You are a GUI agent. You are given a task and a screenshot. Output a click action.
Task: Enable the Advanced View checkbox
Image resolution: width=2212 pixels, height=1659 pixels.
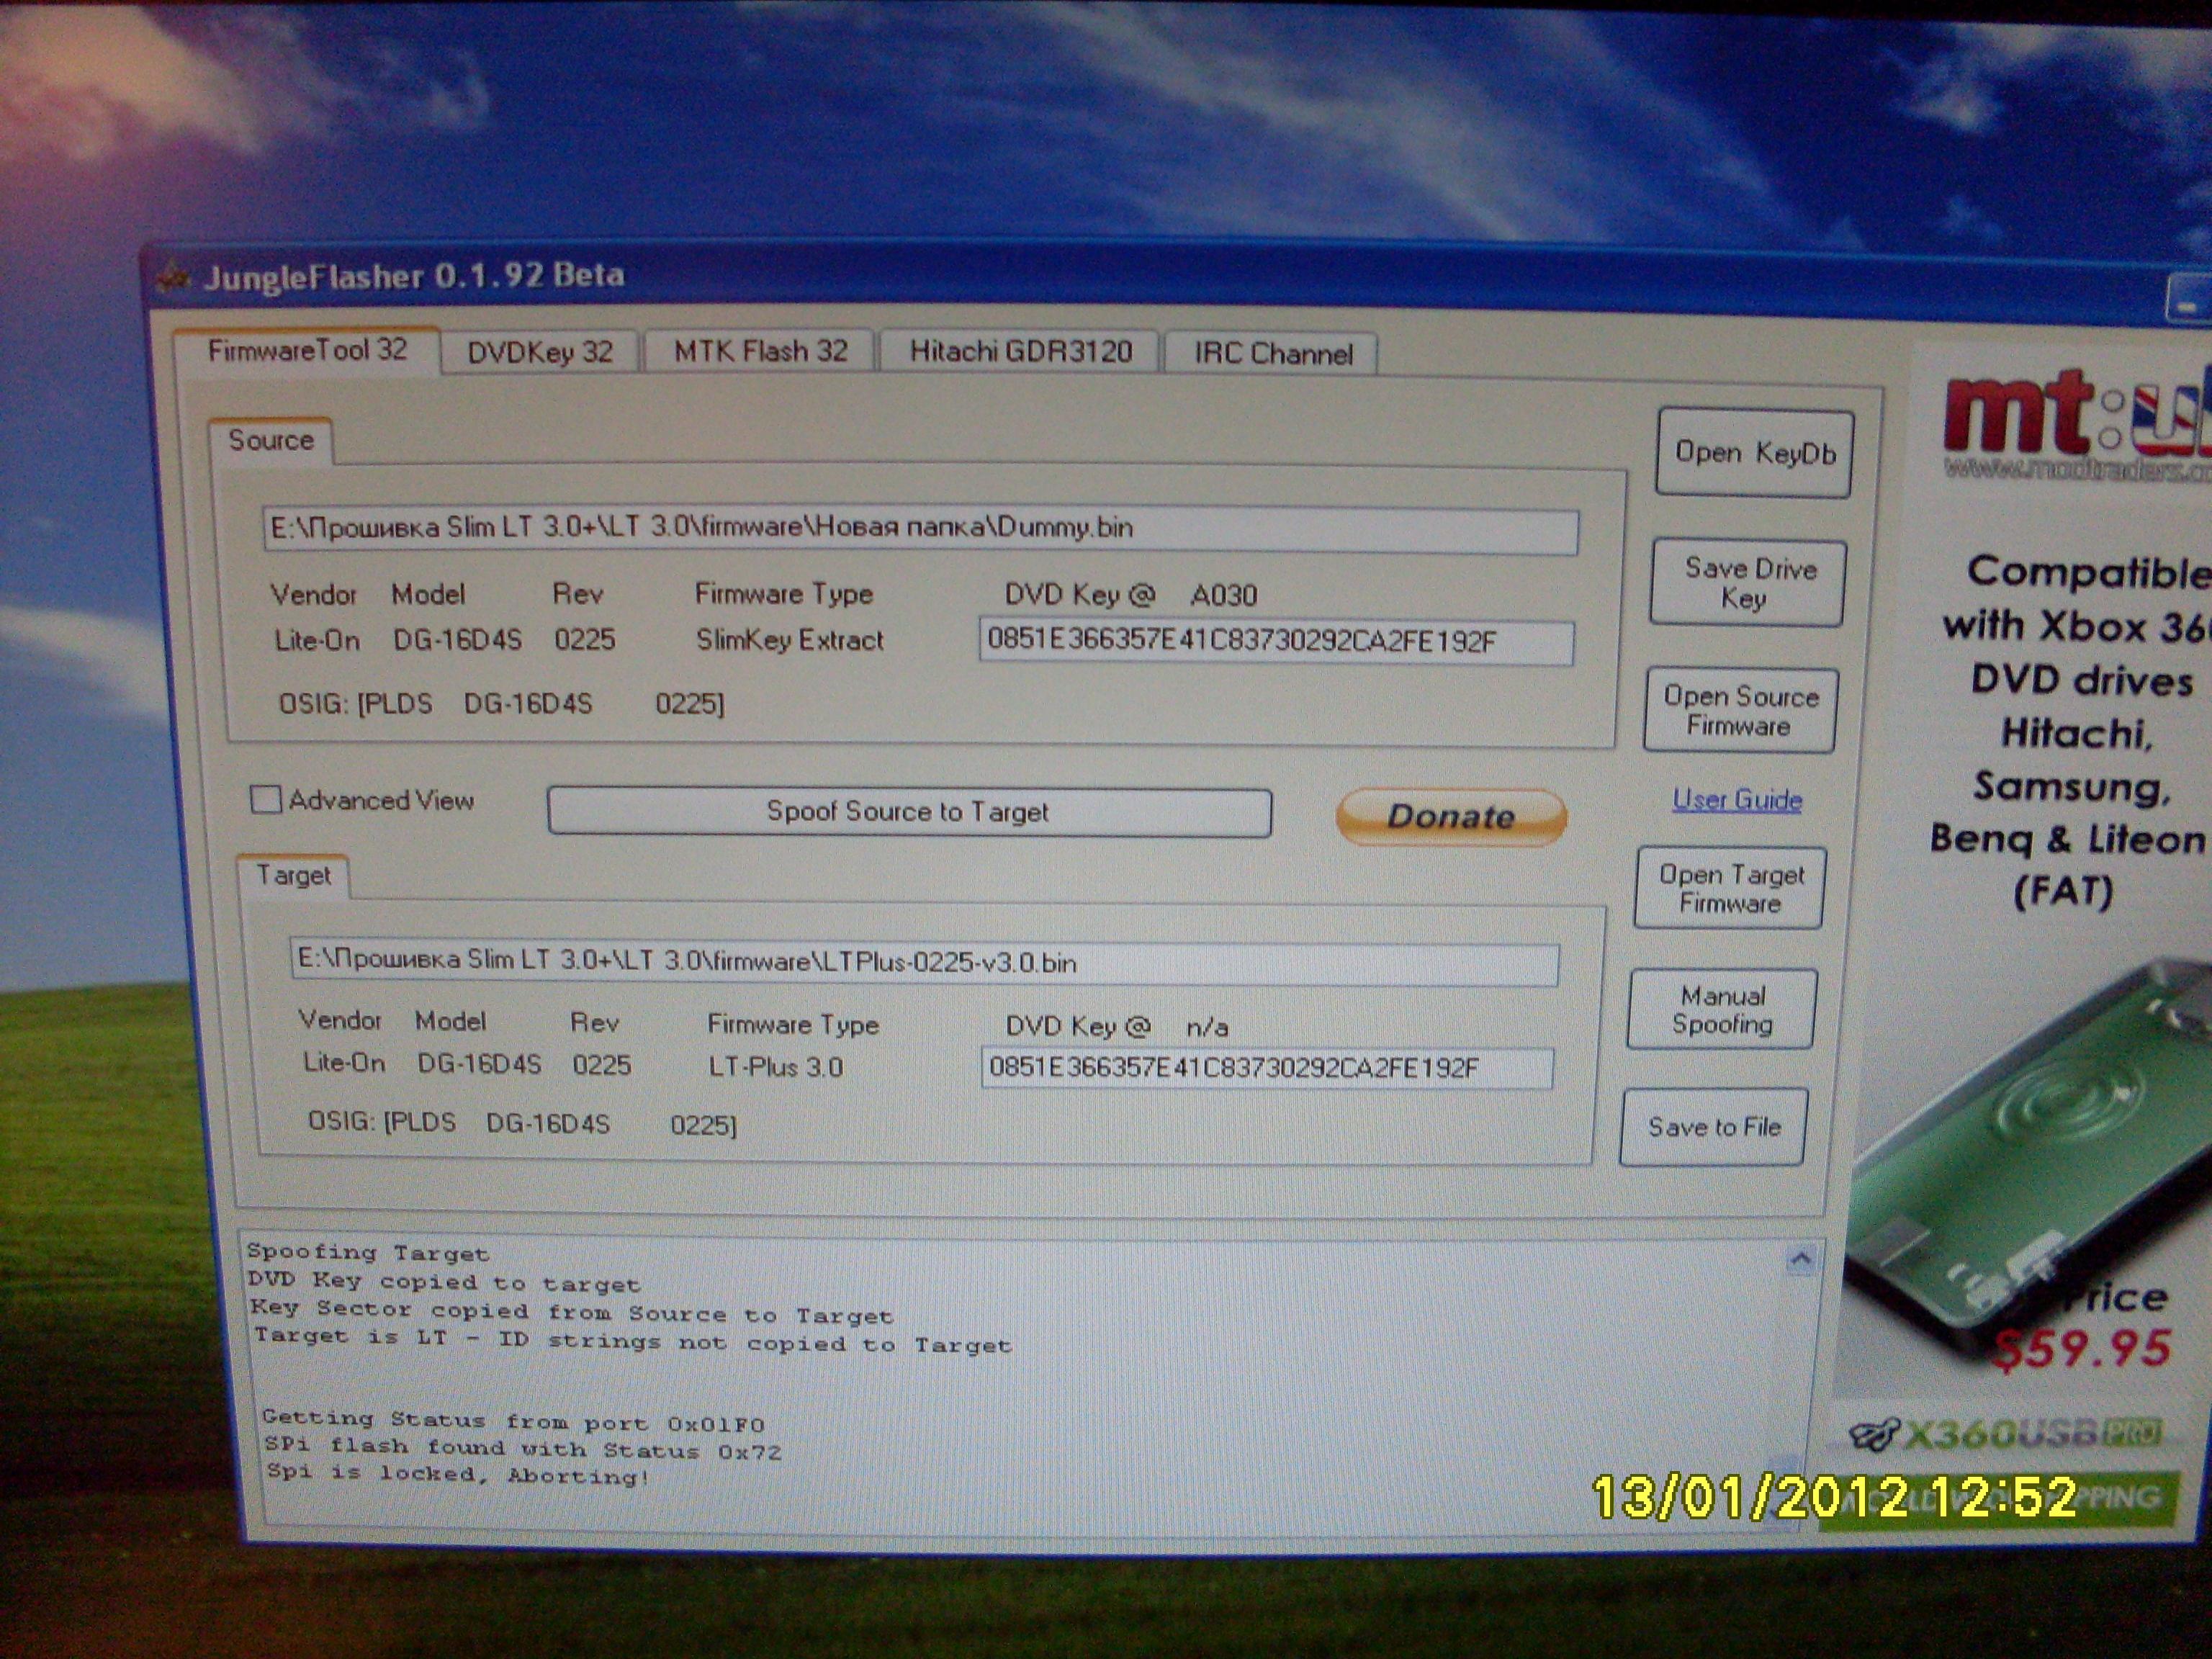pyautogui.click(x=265, y=800)
